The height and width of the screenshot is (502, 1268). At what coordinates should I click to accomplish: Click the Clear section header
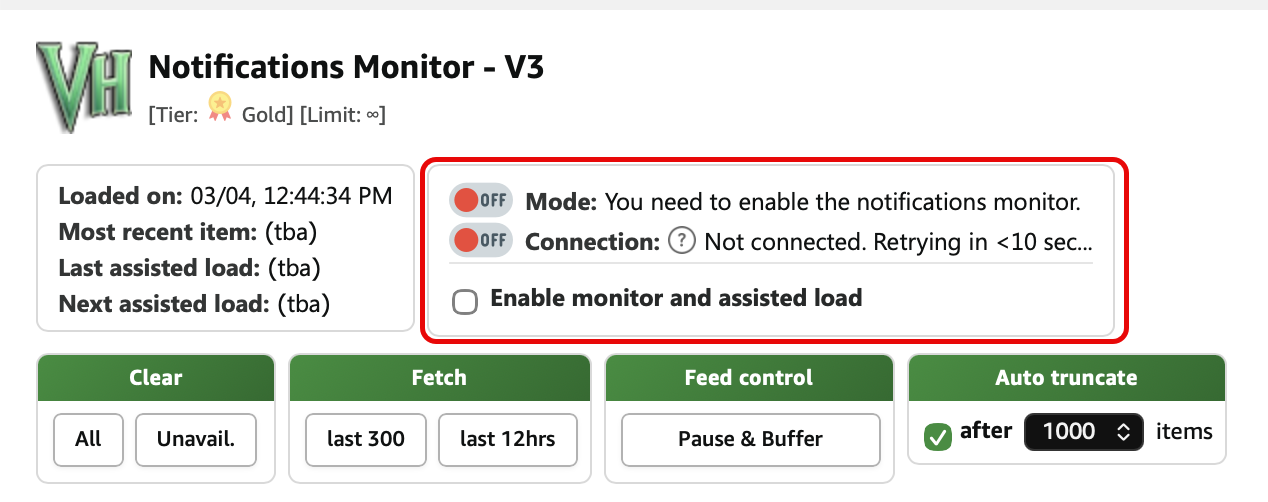[155, 378]
